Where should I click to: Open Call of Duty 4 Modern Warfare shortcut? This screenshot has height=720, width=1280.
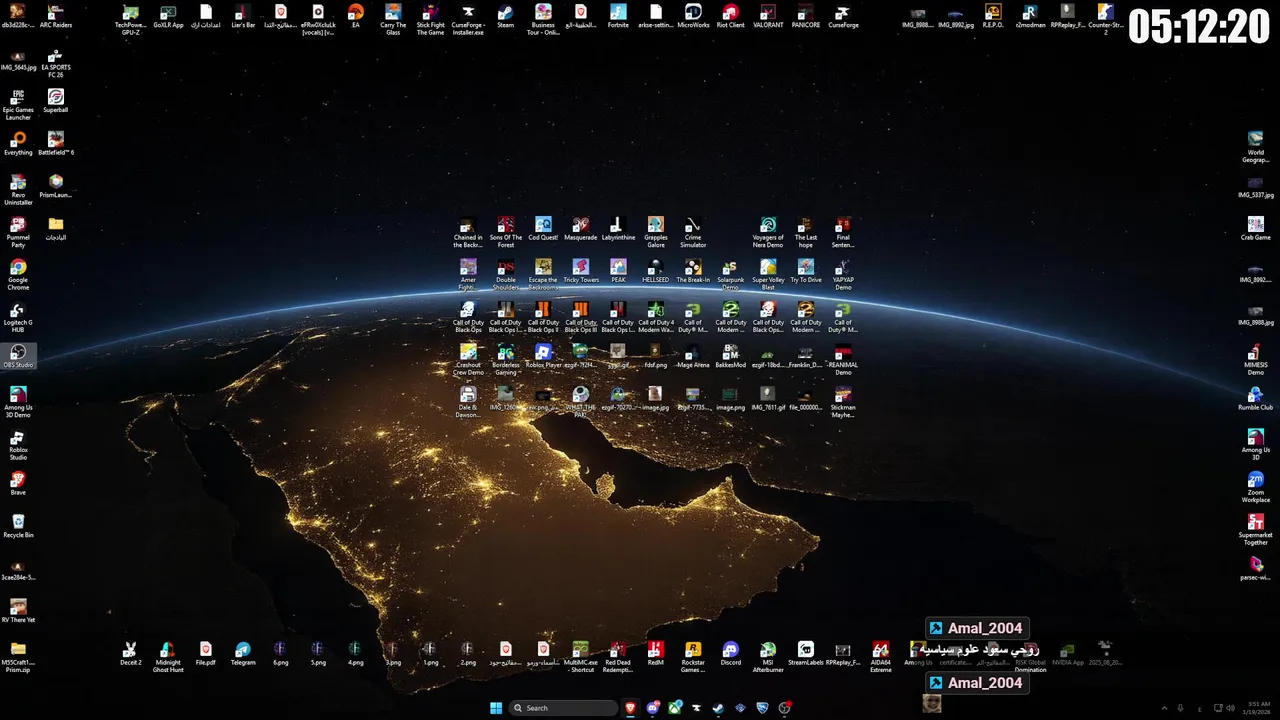656,317
